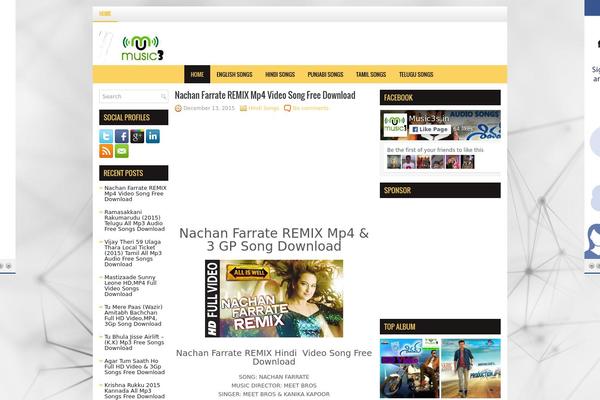
Task: Open the Google Plus social profile icon
Action: pos(137,136)
